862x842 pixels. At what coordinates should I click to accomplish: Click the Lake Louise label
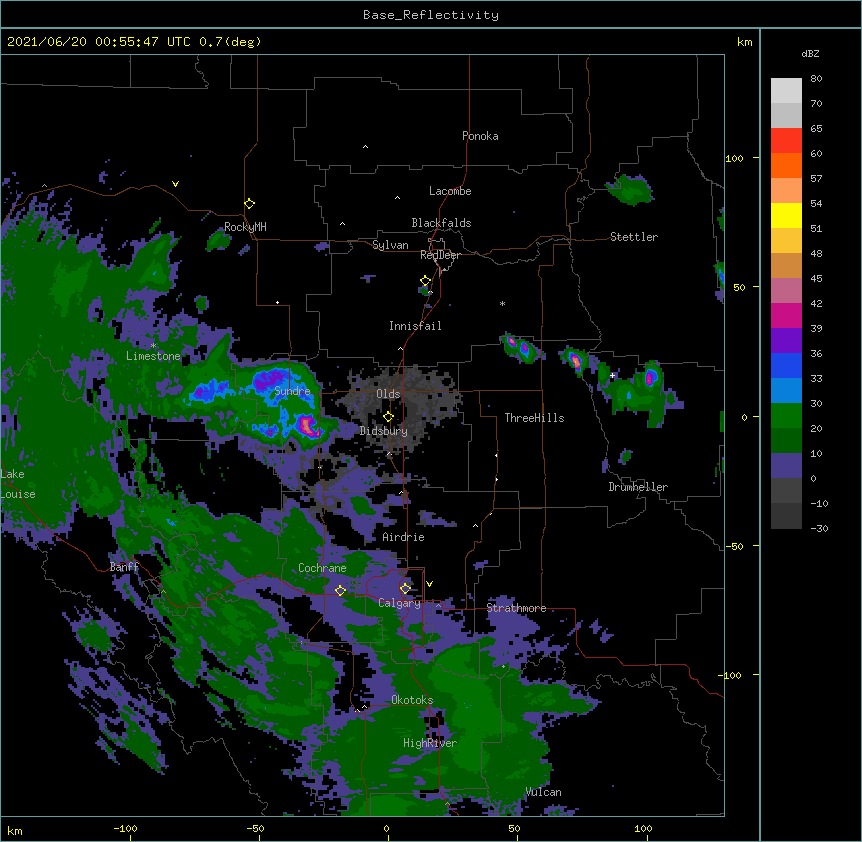coord(18,484)
